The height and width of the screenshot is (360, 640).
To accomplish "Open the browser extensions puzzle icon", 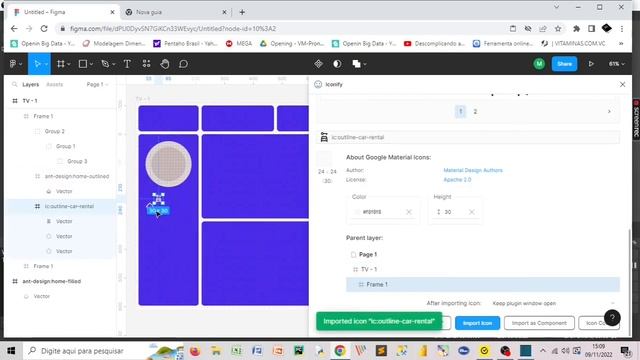I will point(576,29).
